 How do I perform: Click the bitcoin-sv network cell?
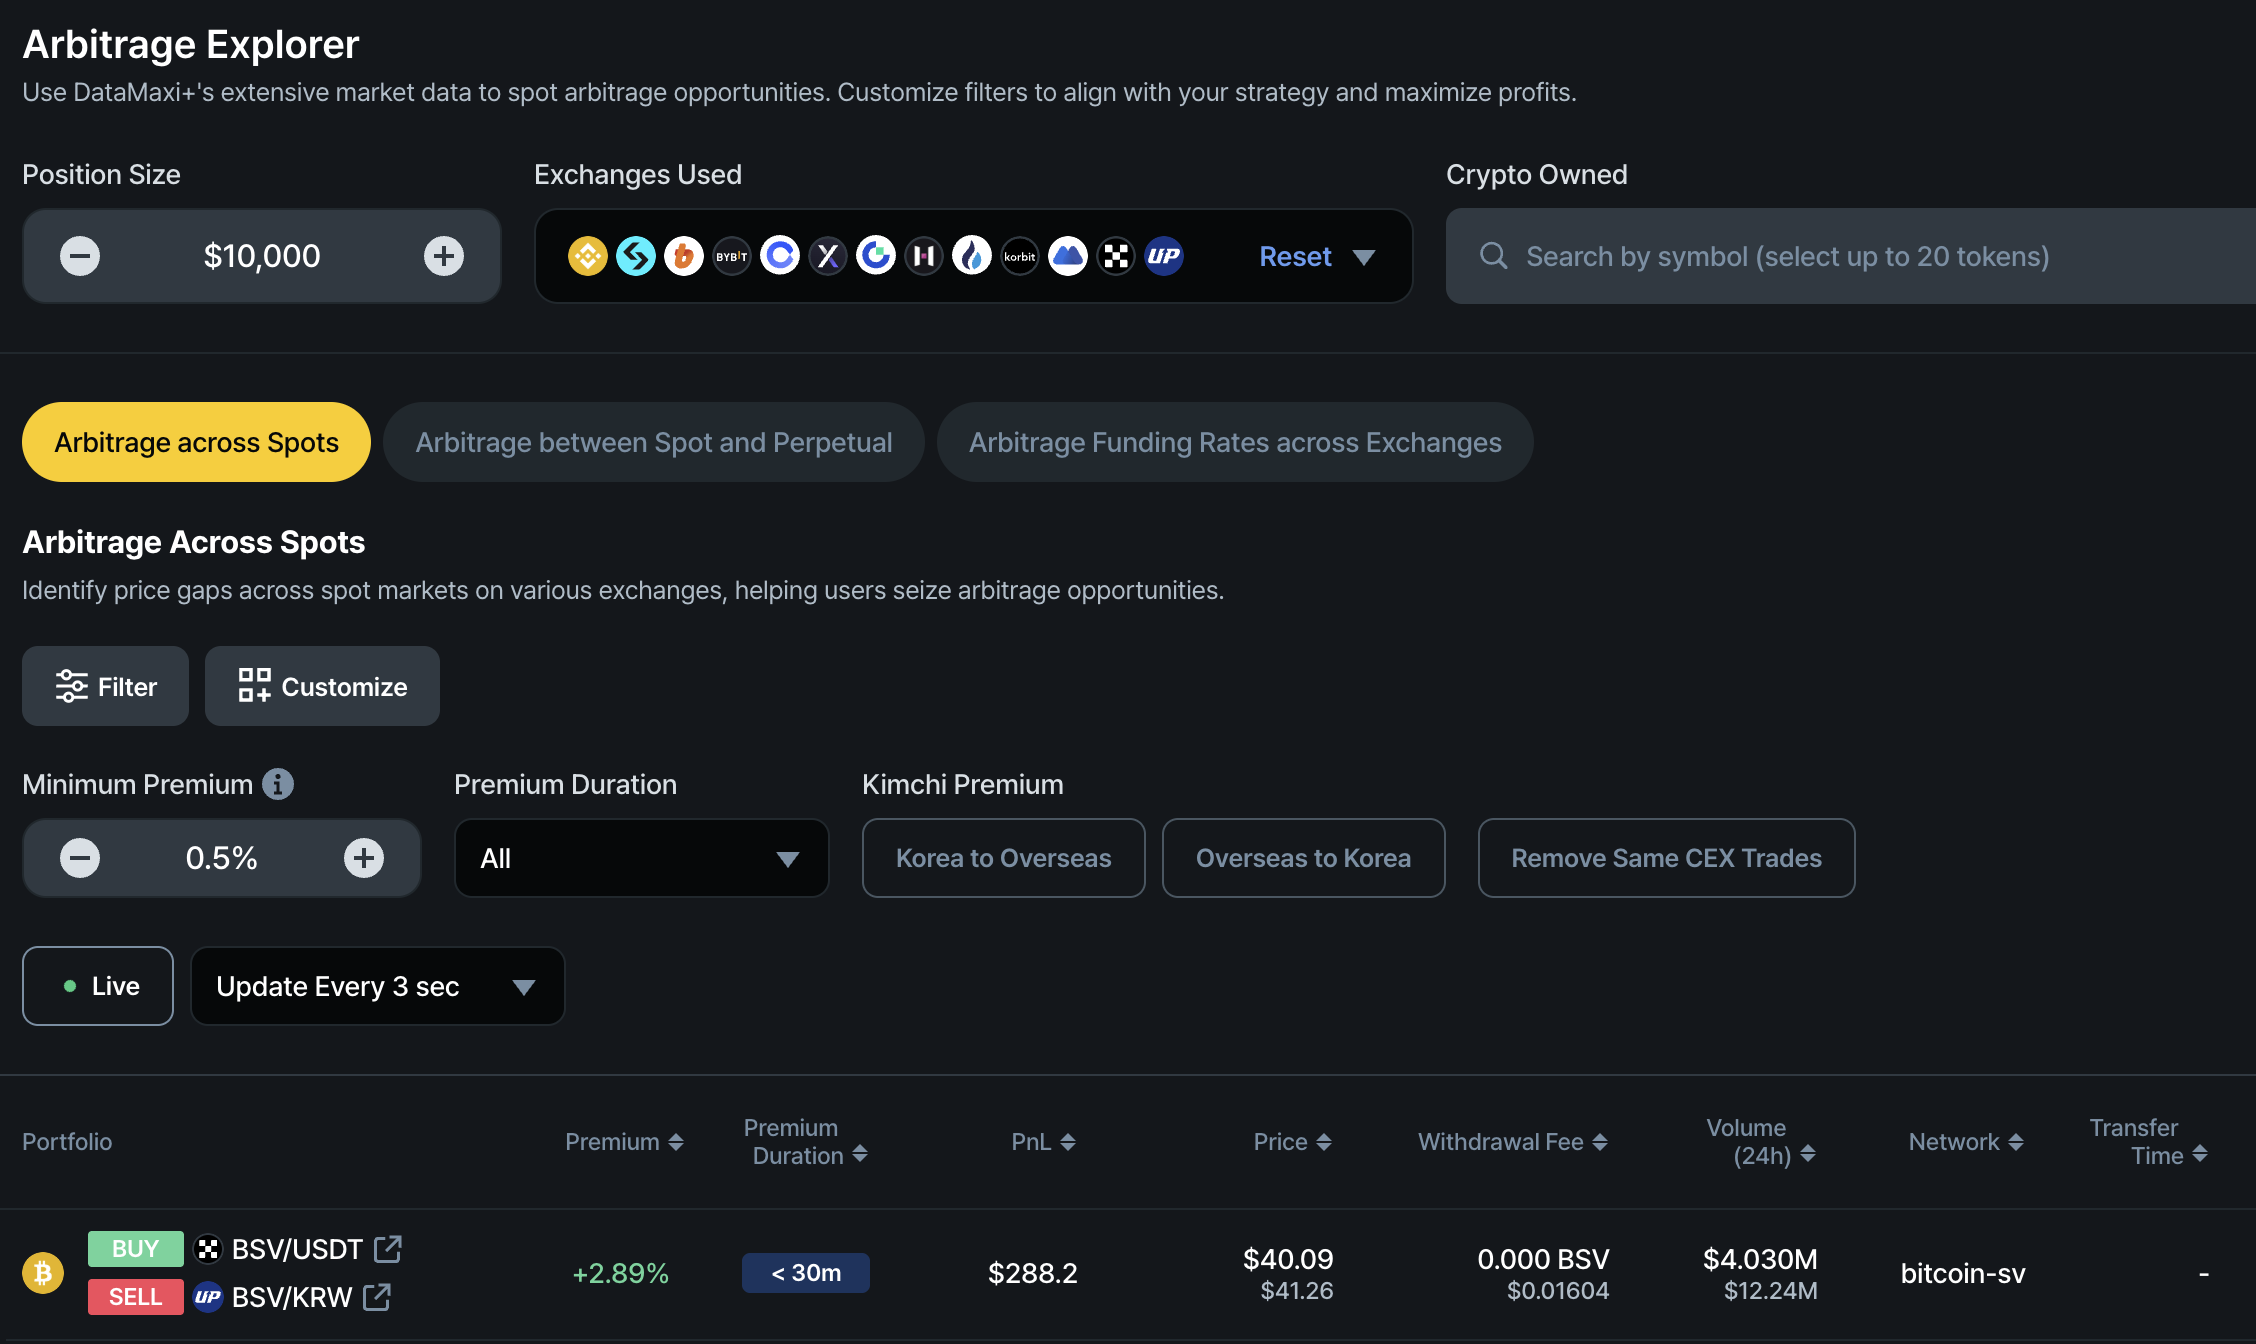[x=1963, y=1273]
